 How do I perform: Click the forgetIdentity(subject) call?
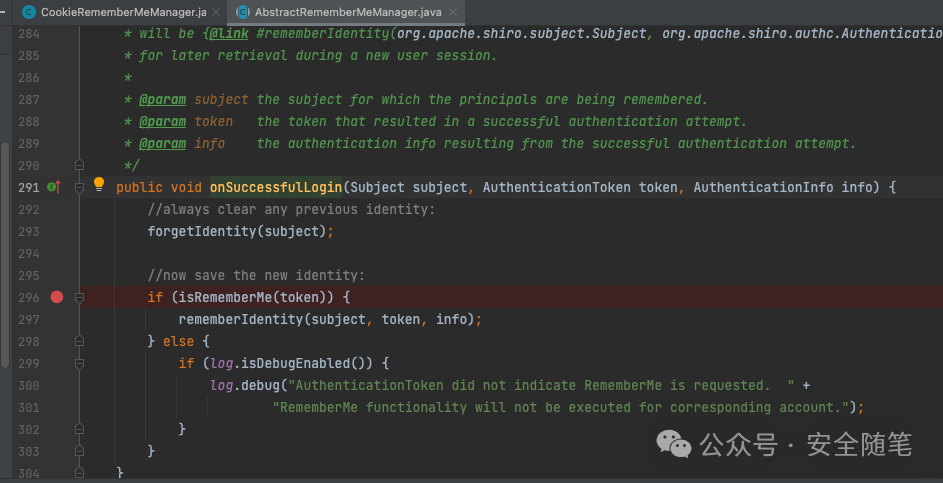(237, 231)
